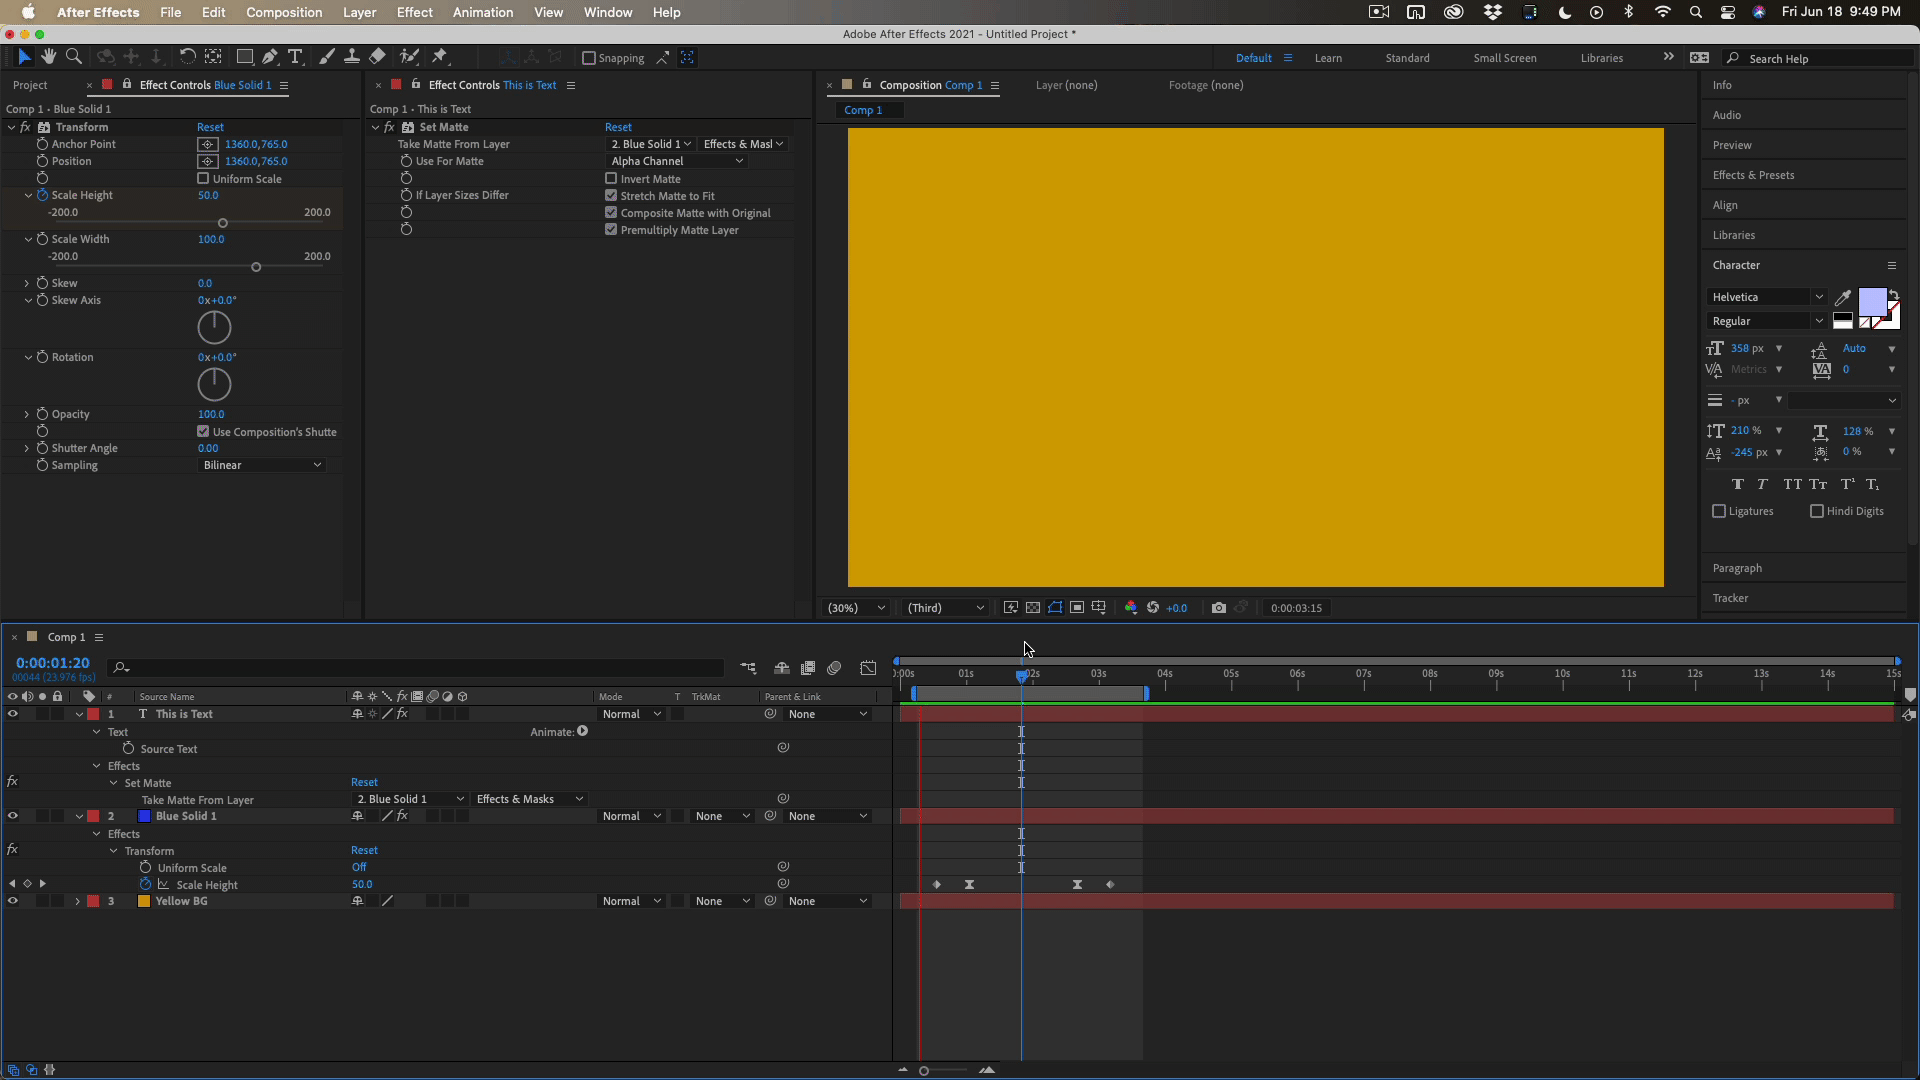Select the Pen tool
1920x1080 pixels.
pyautogui.click(x=270, y=57)
